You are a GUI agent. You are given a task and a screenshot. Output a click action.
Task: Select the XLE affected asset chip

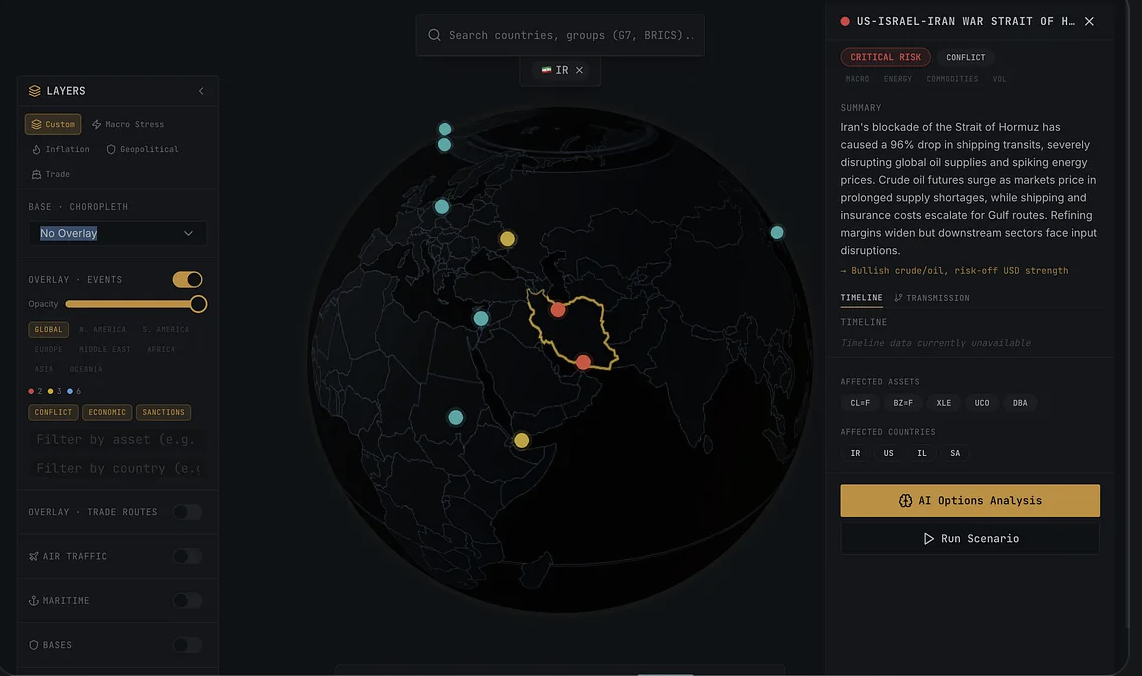pyautogui.click(x=944, y=403)
